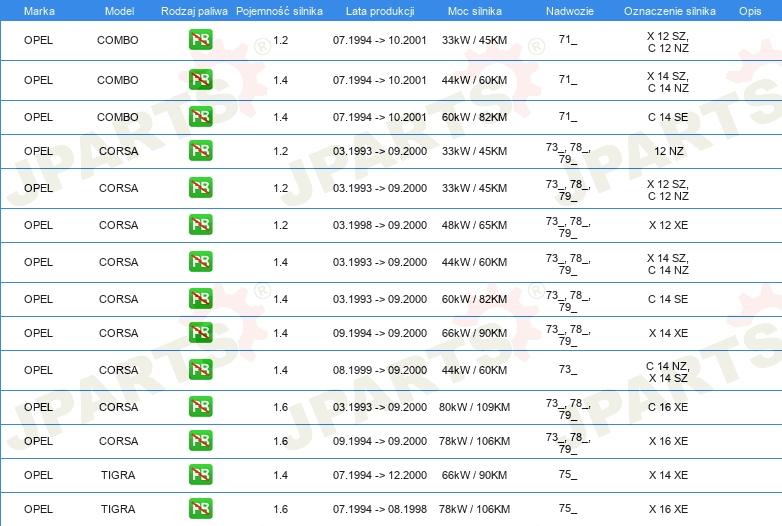Viewport: 782px width, 526px height.
Task: Select engine code X 12 XE cell
Action: [668, 225]
